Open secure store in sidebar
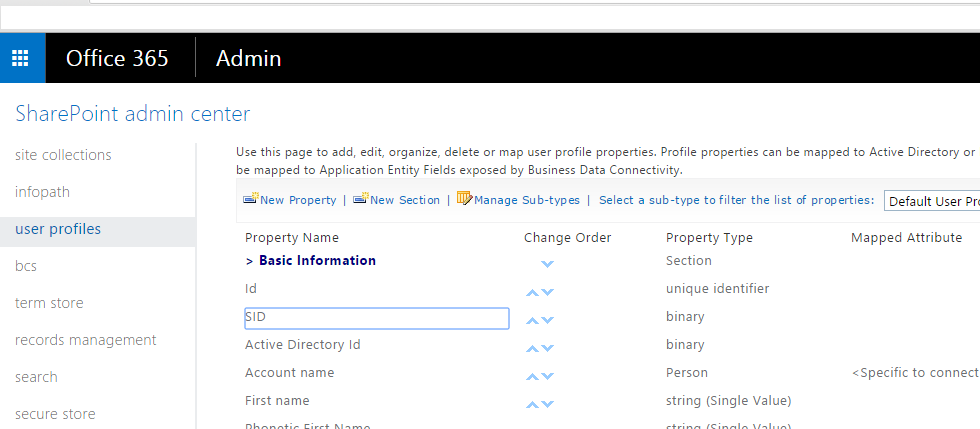 tap(55, 413)
